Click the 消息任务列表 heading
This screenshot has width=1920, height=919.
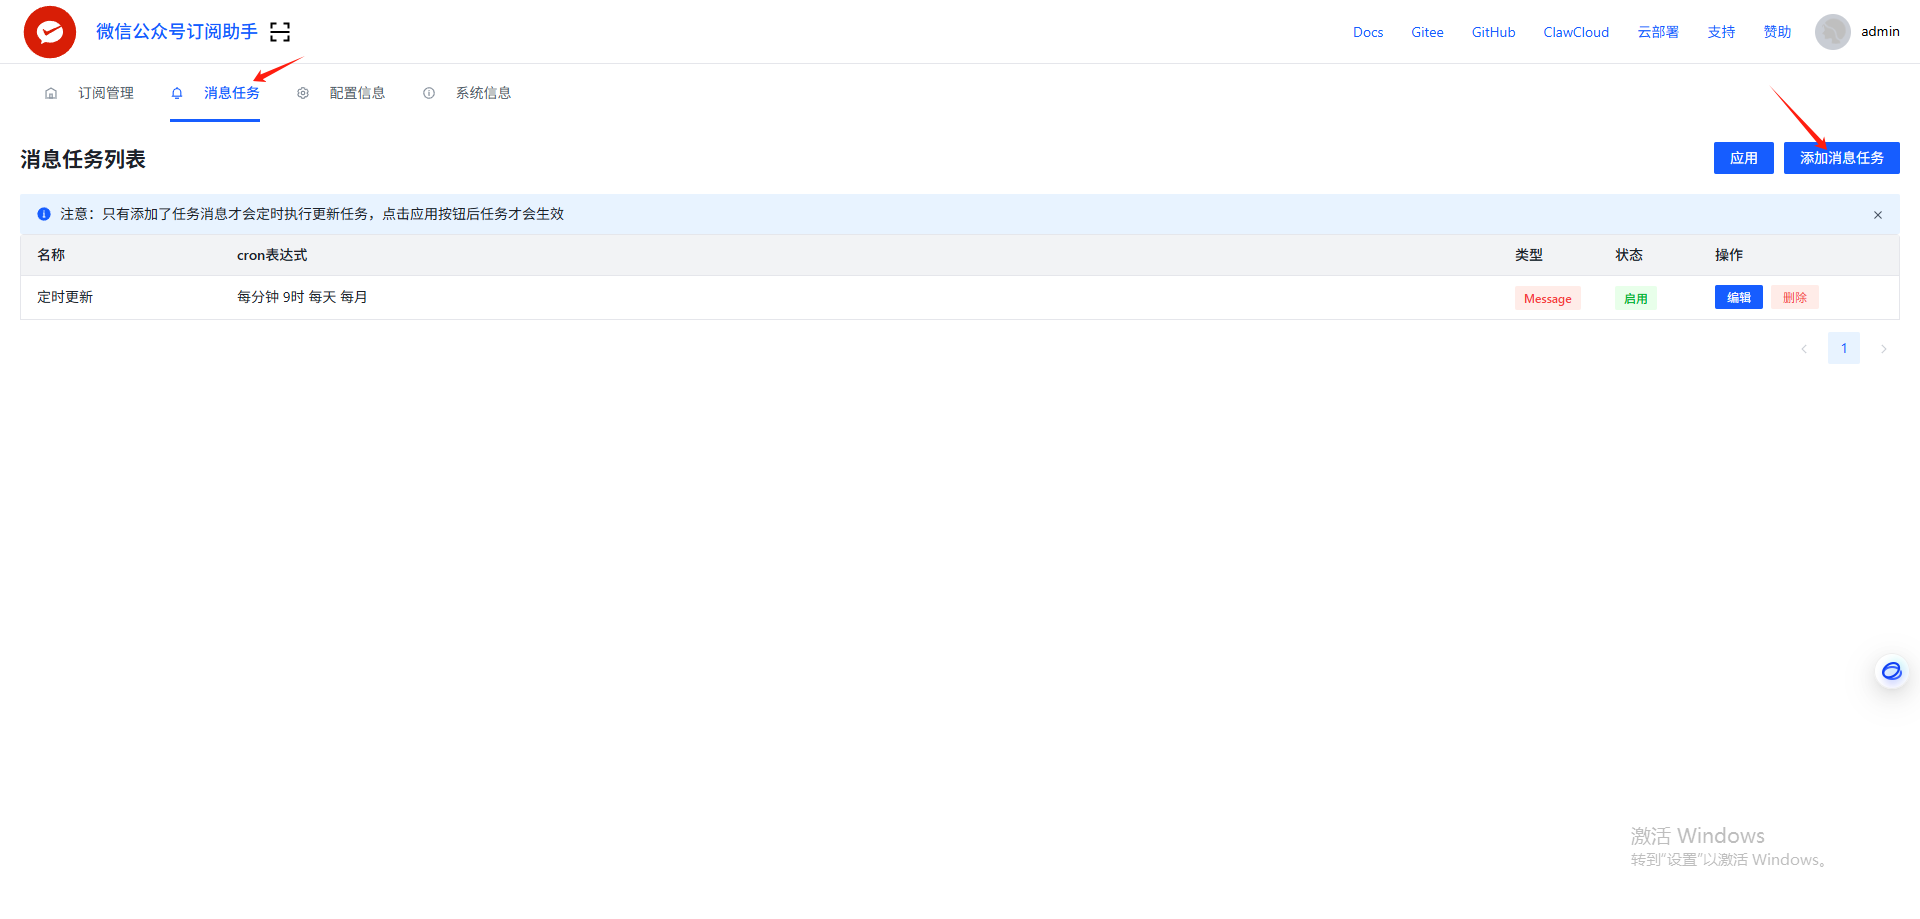coord(83,159)
